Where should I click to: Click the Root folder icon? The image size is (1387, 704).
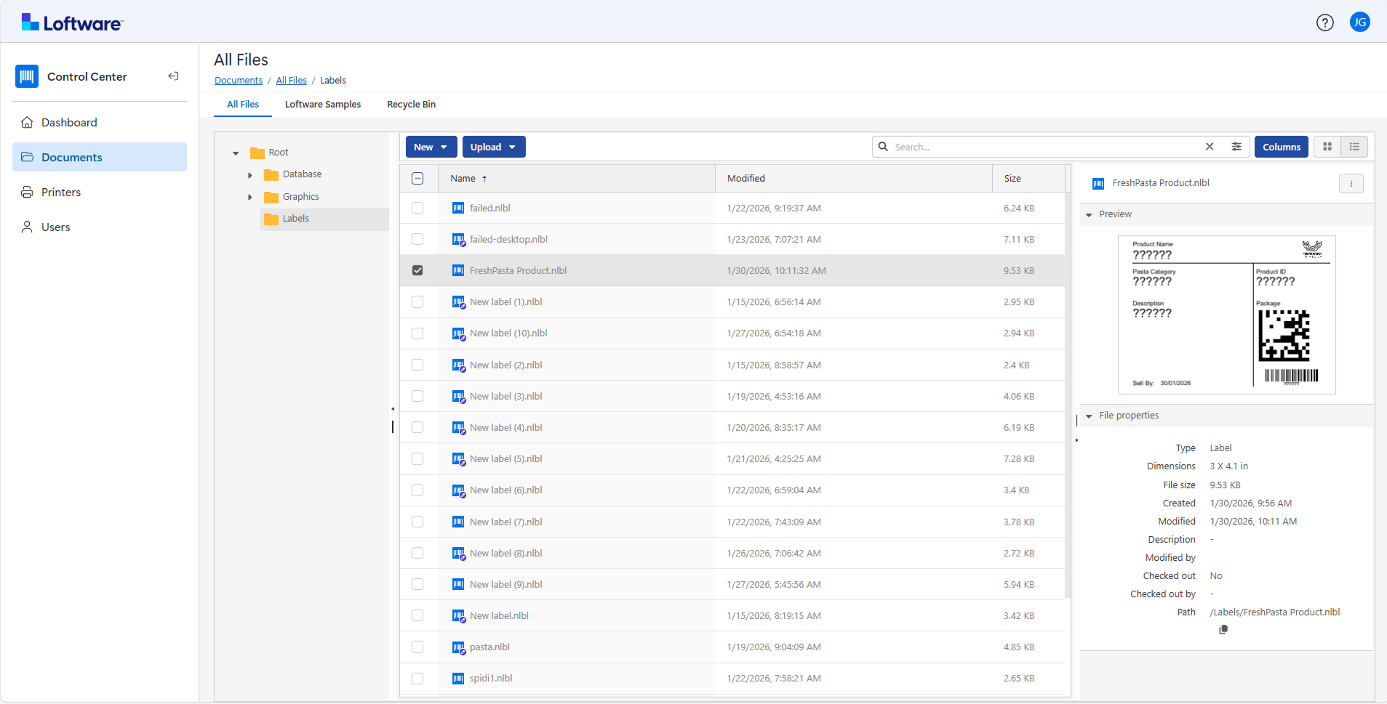pyautogui.click(x=257, y=153)
